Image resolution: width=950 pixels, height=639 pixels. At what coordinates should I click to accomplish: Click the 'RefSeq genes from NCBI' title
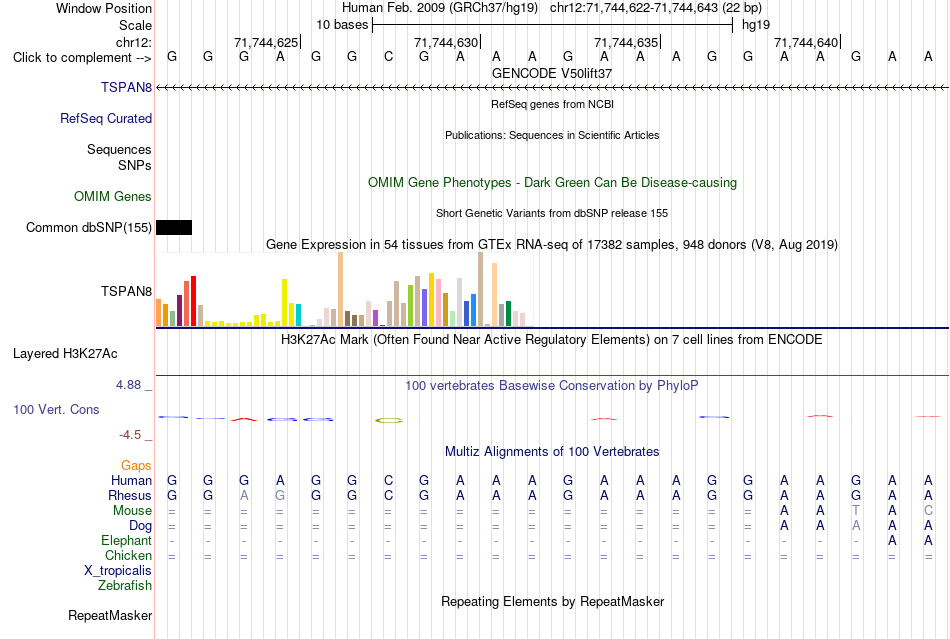(552, 104)
